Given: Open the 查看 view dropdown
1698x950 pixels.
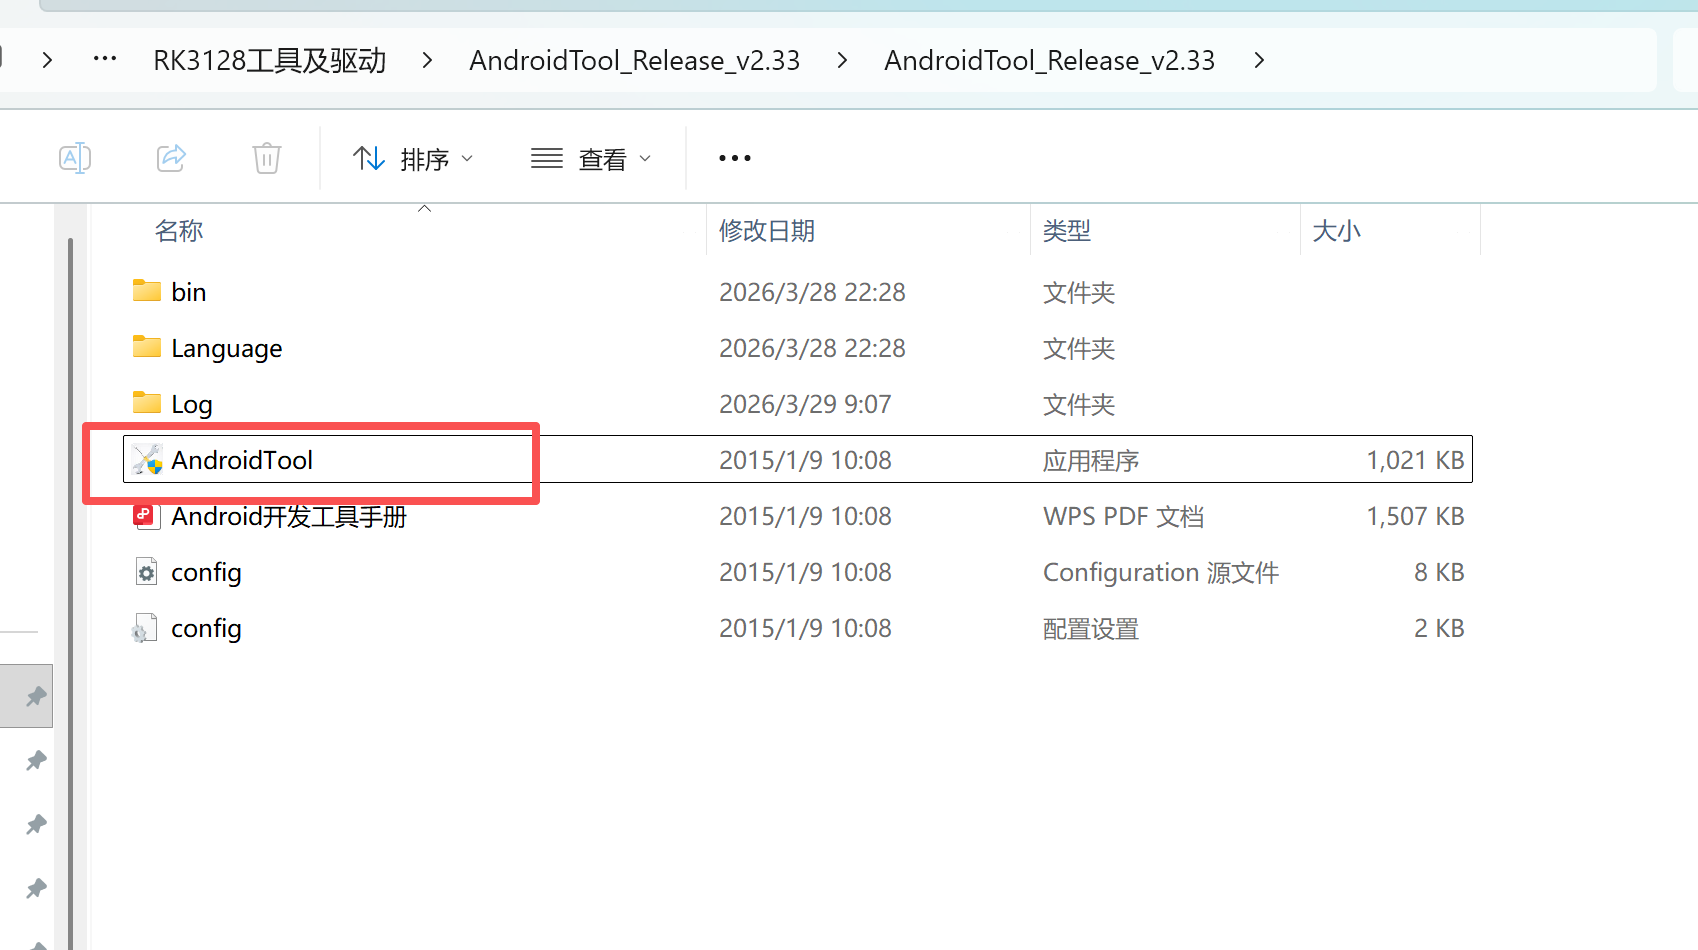Looking at the screenshot, I should (591, 159).
